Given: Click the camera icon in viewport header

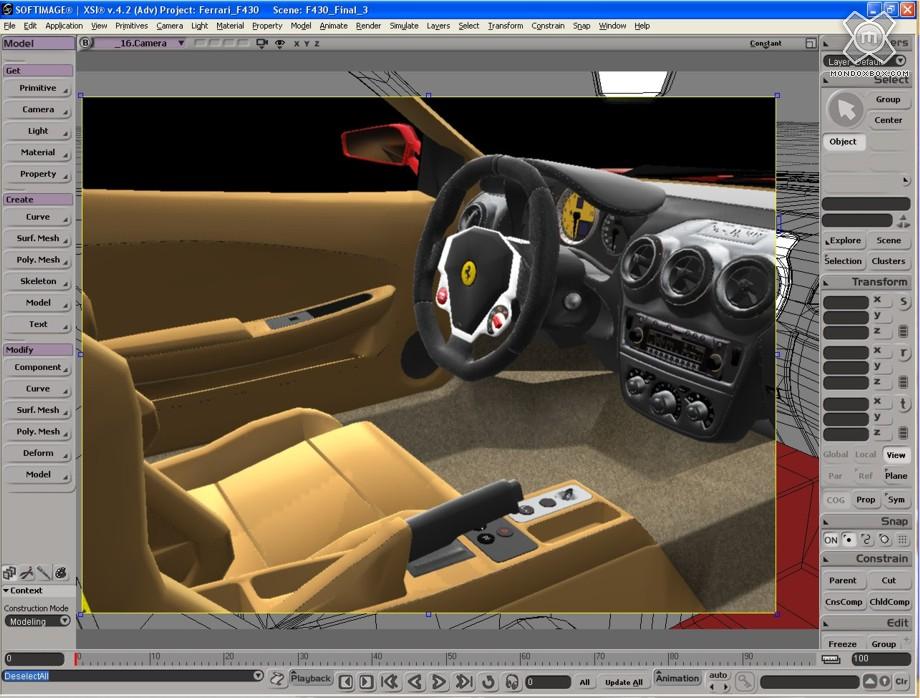Looking at the screenshot, I should click(x=262, y=44).
